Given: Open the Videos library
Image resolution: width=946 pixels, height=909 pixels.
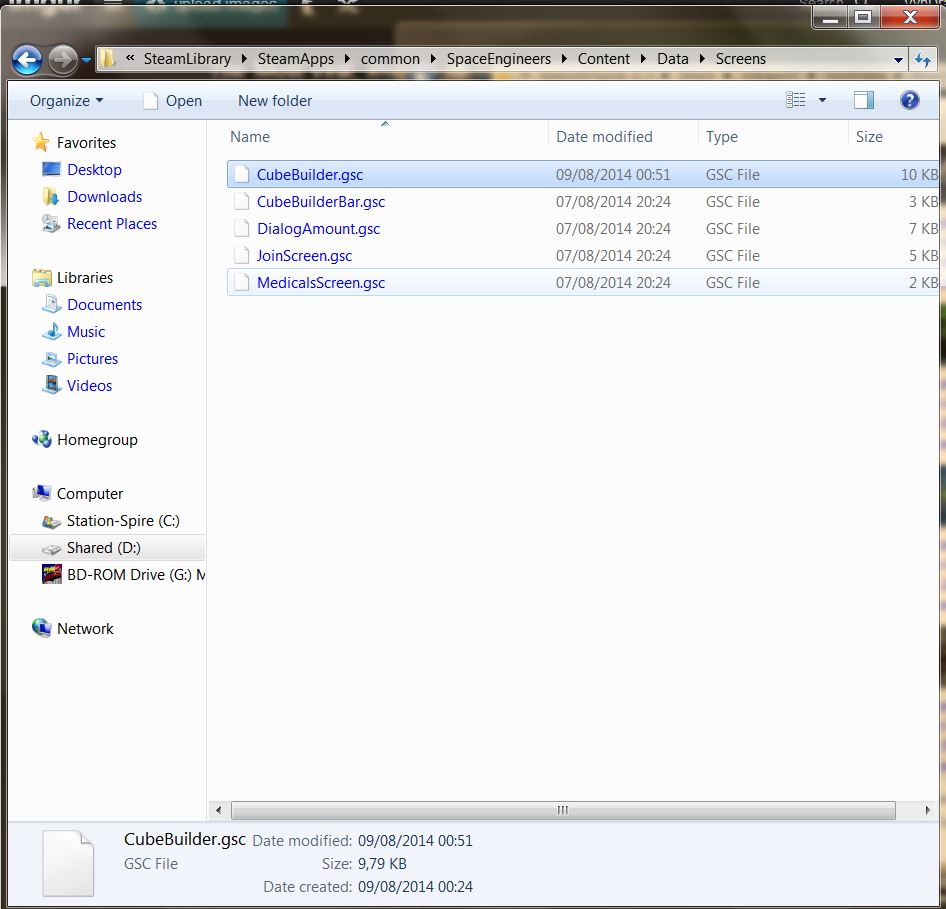Looking at the screenshot, I should (77, 385).
